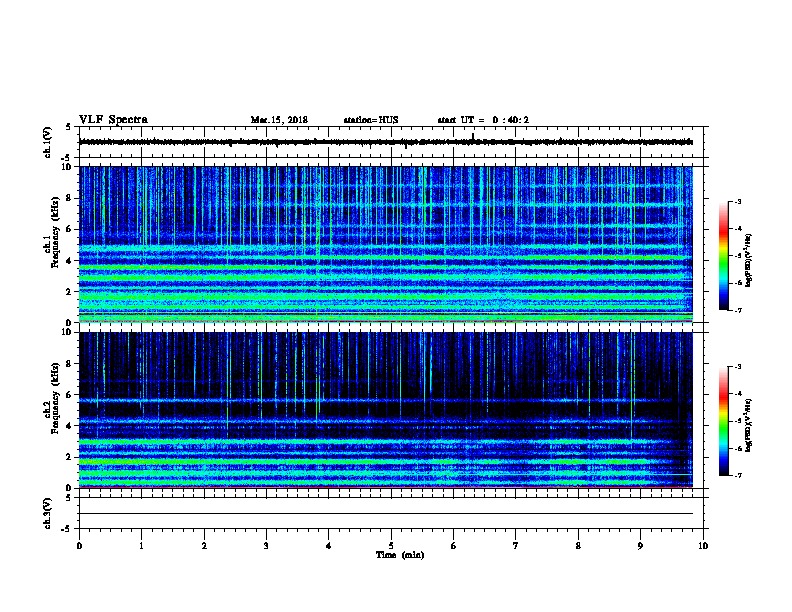792x612 pixels.
Task: Click time axis tick label "6"
Action: 454,546
